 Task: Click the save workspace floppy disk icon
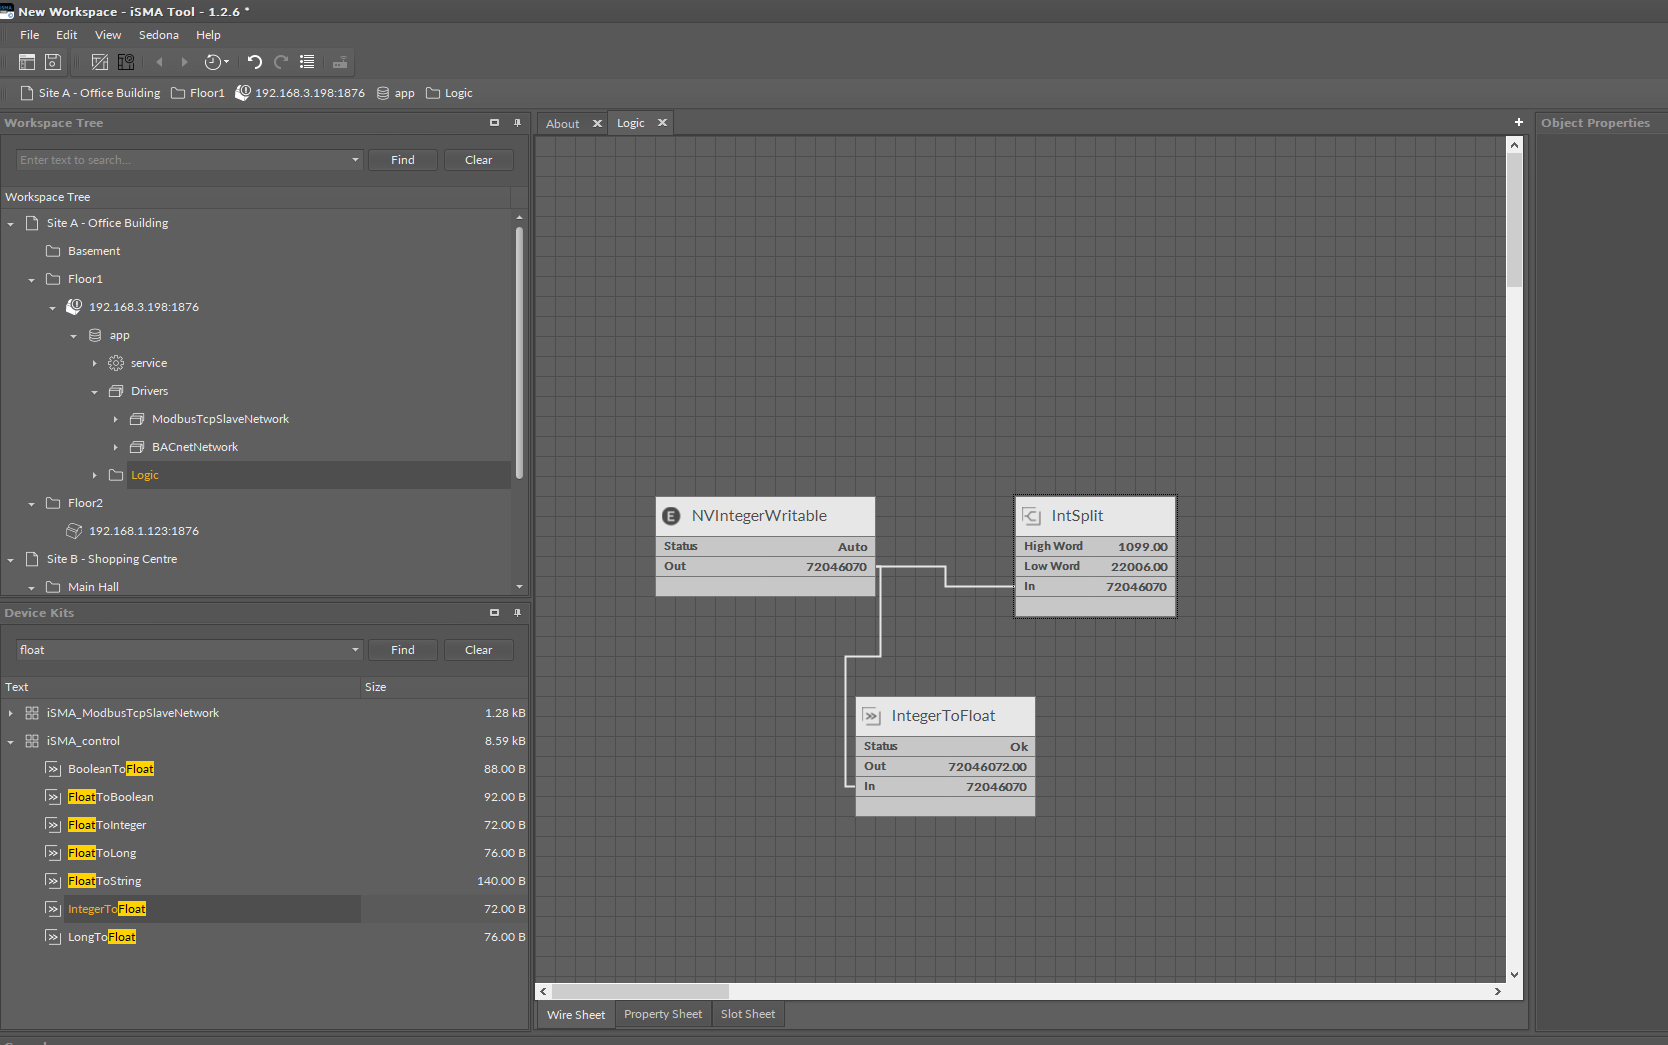53,62
